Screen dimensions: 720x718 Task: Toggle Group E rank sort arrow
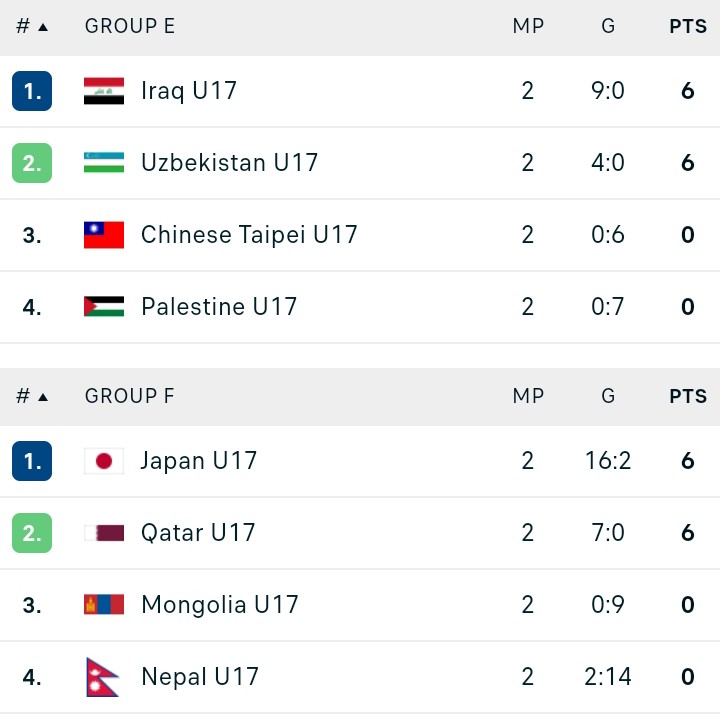[43, 27]
